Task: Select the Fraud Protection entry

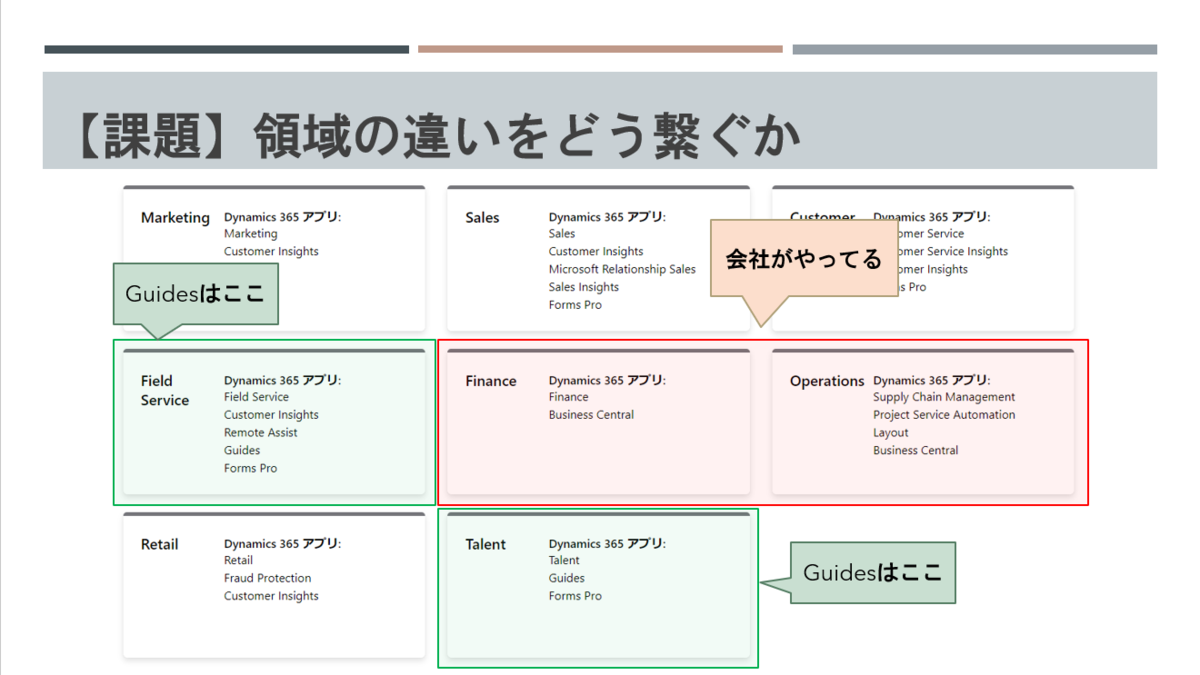Action: [268, 579]
